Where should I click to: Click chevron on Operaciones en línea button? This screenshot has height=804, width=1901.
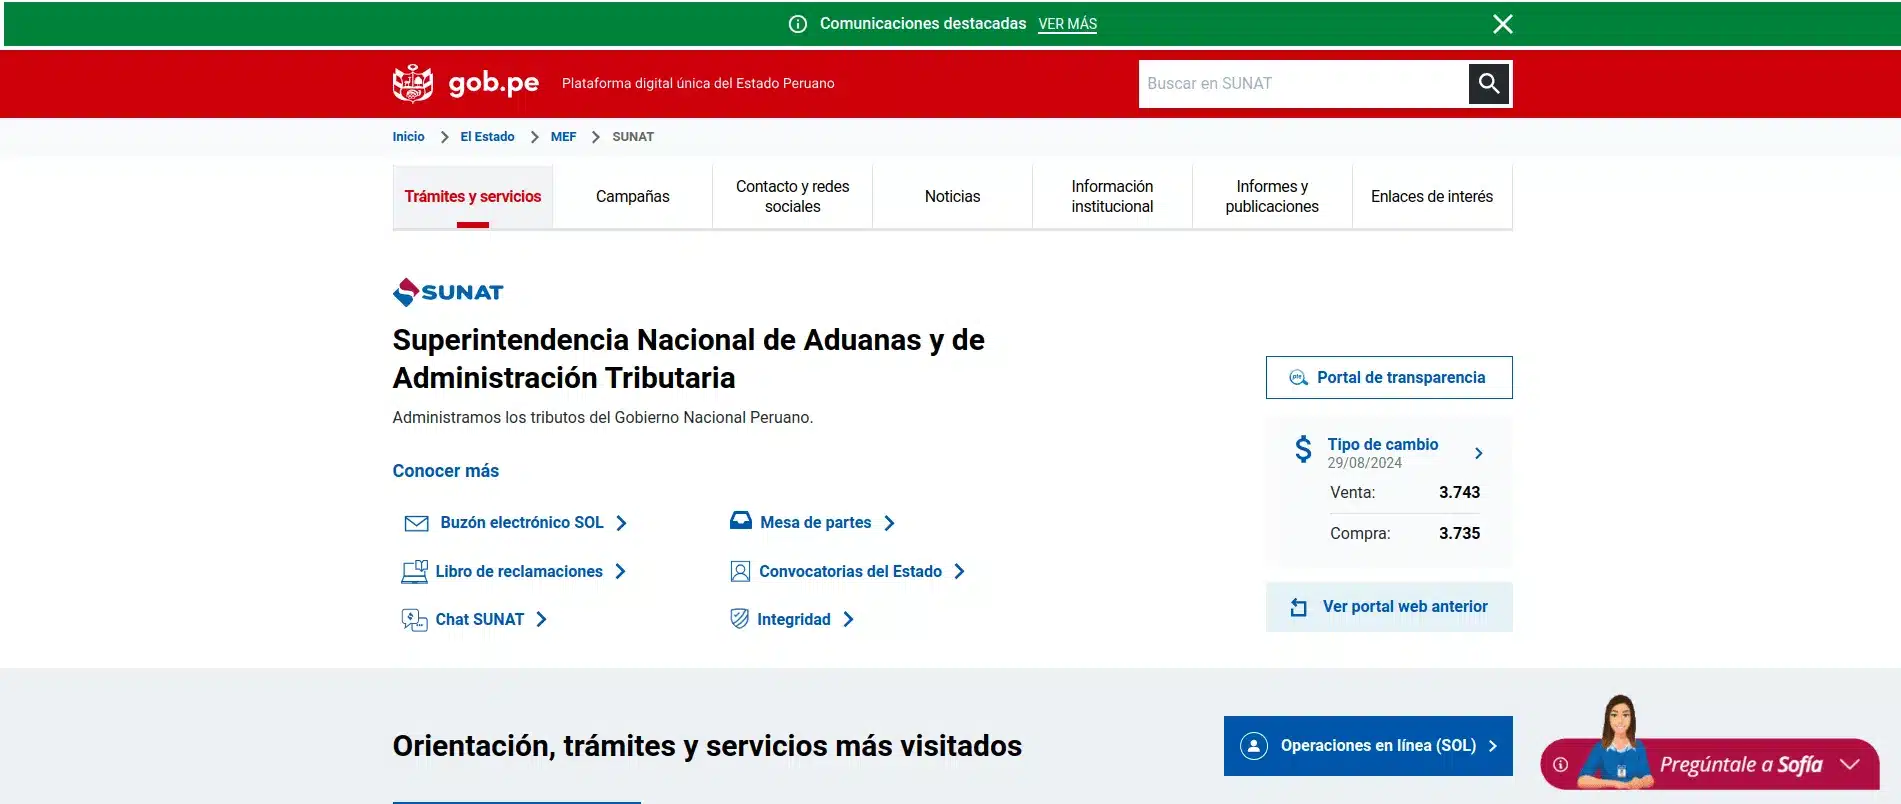pos(1492,746)
